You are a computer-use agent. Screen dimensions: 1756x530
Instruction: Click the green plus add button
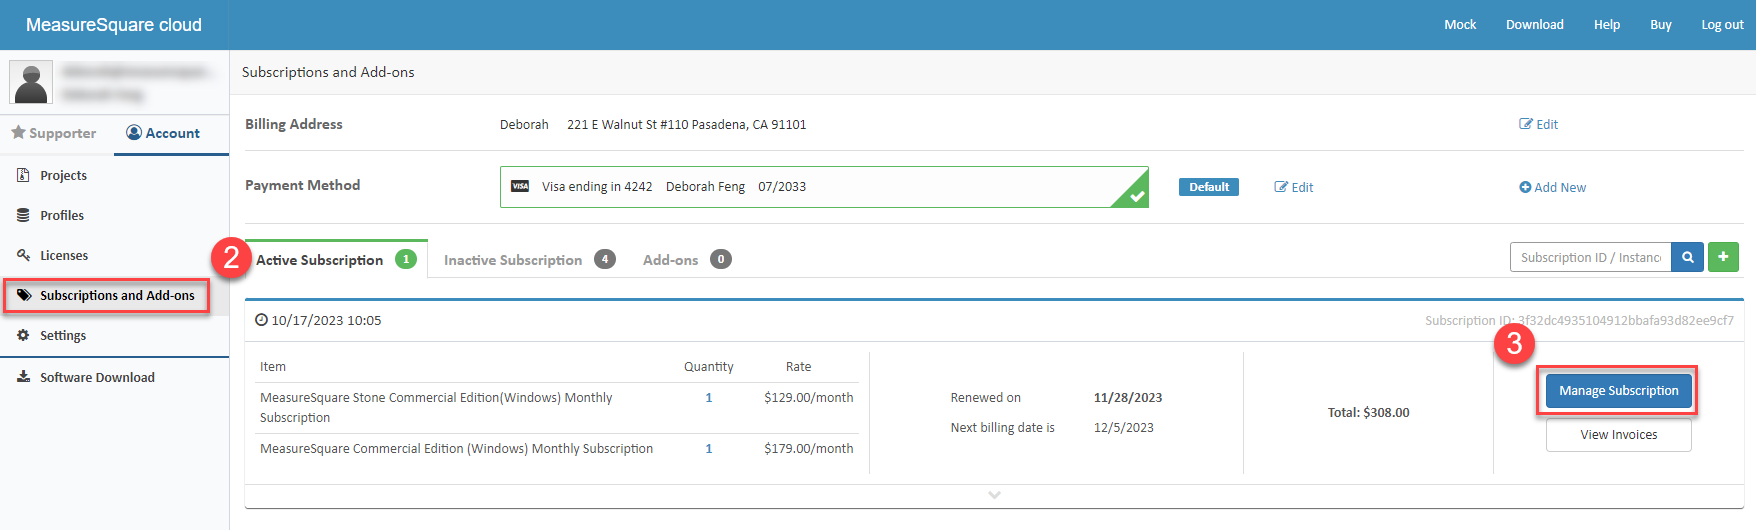1723,257
